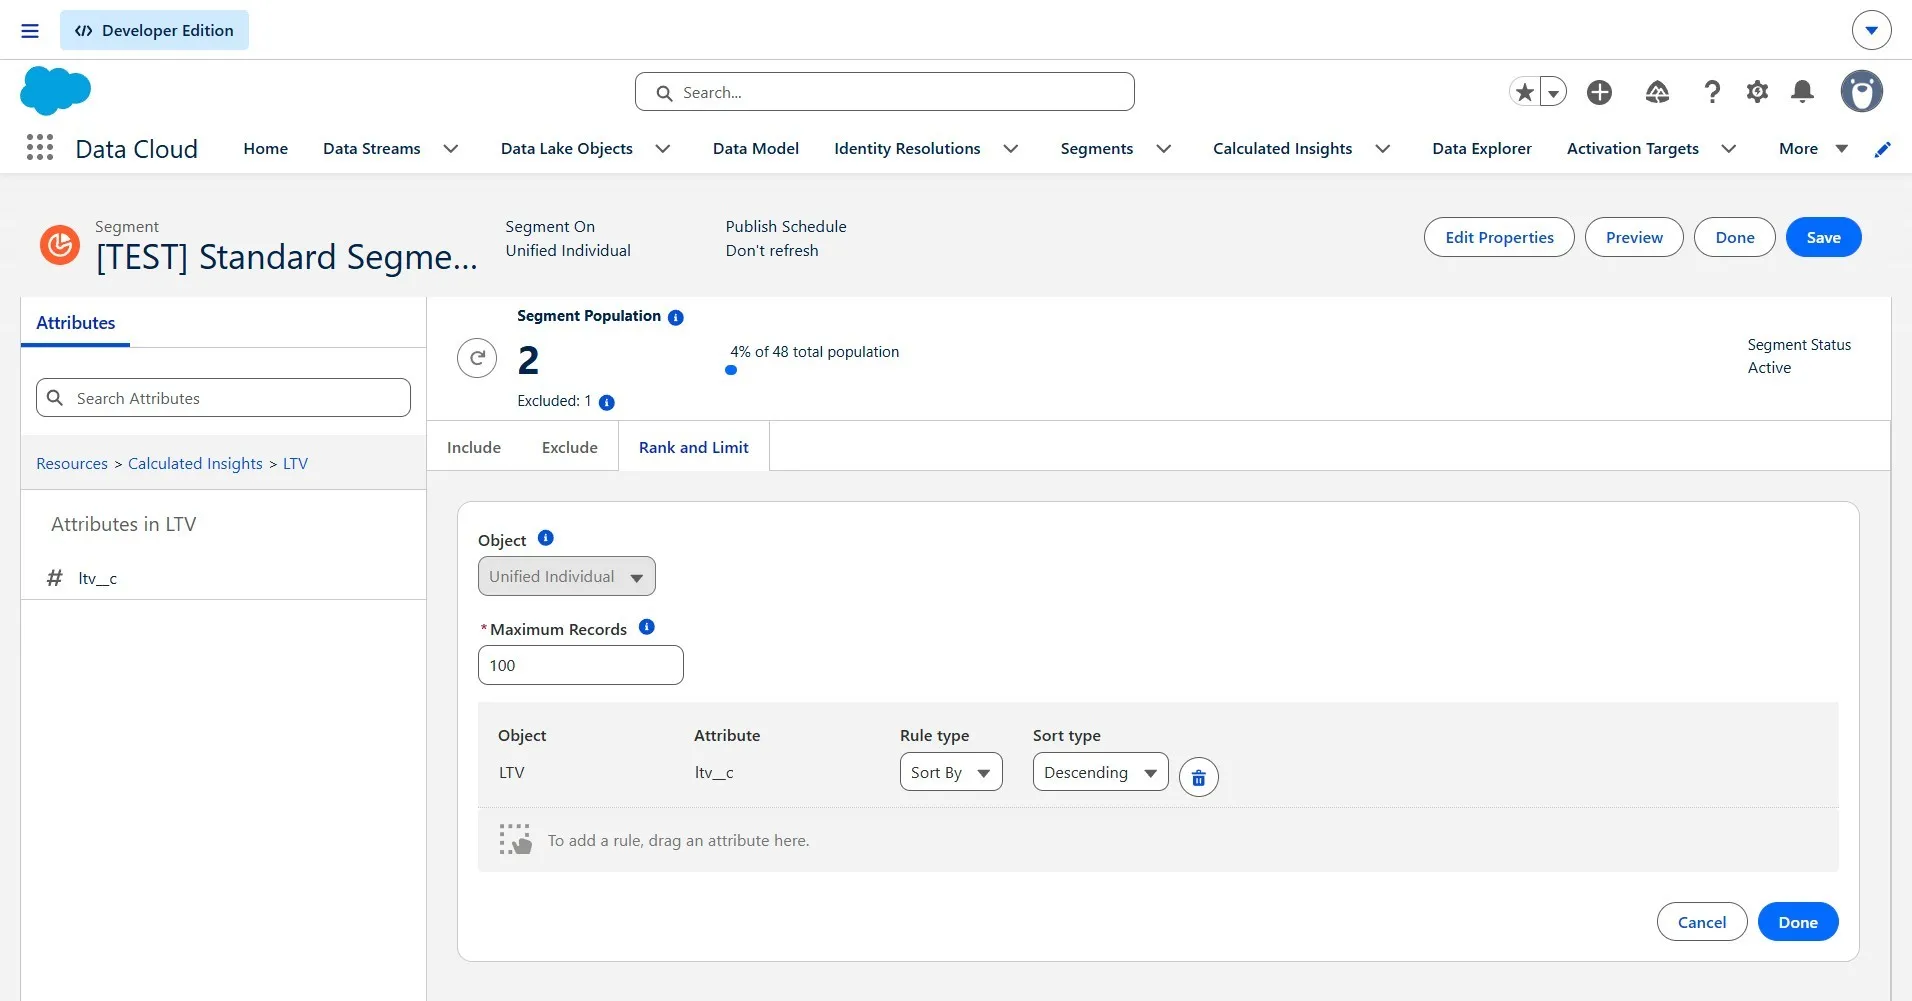1912x1001 pixels.
Task: Expand the Activation Targets nav dropdown
Action: pos(1729,149)
